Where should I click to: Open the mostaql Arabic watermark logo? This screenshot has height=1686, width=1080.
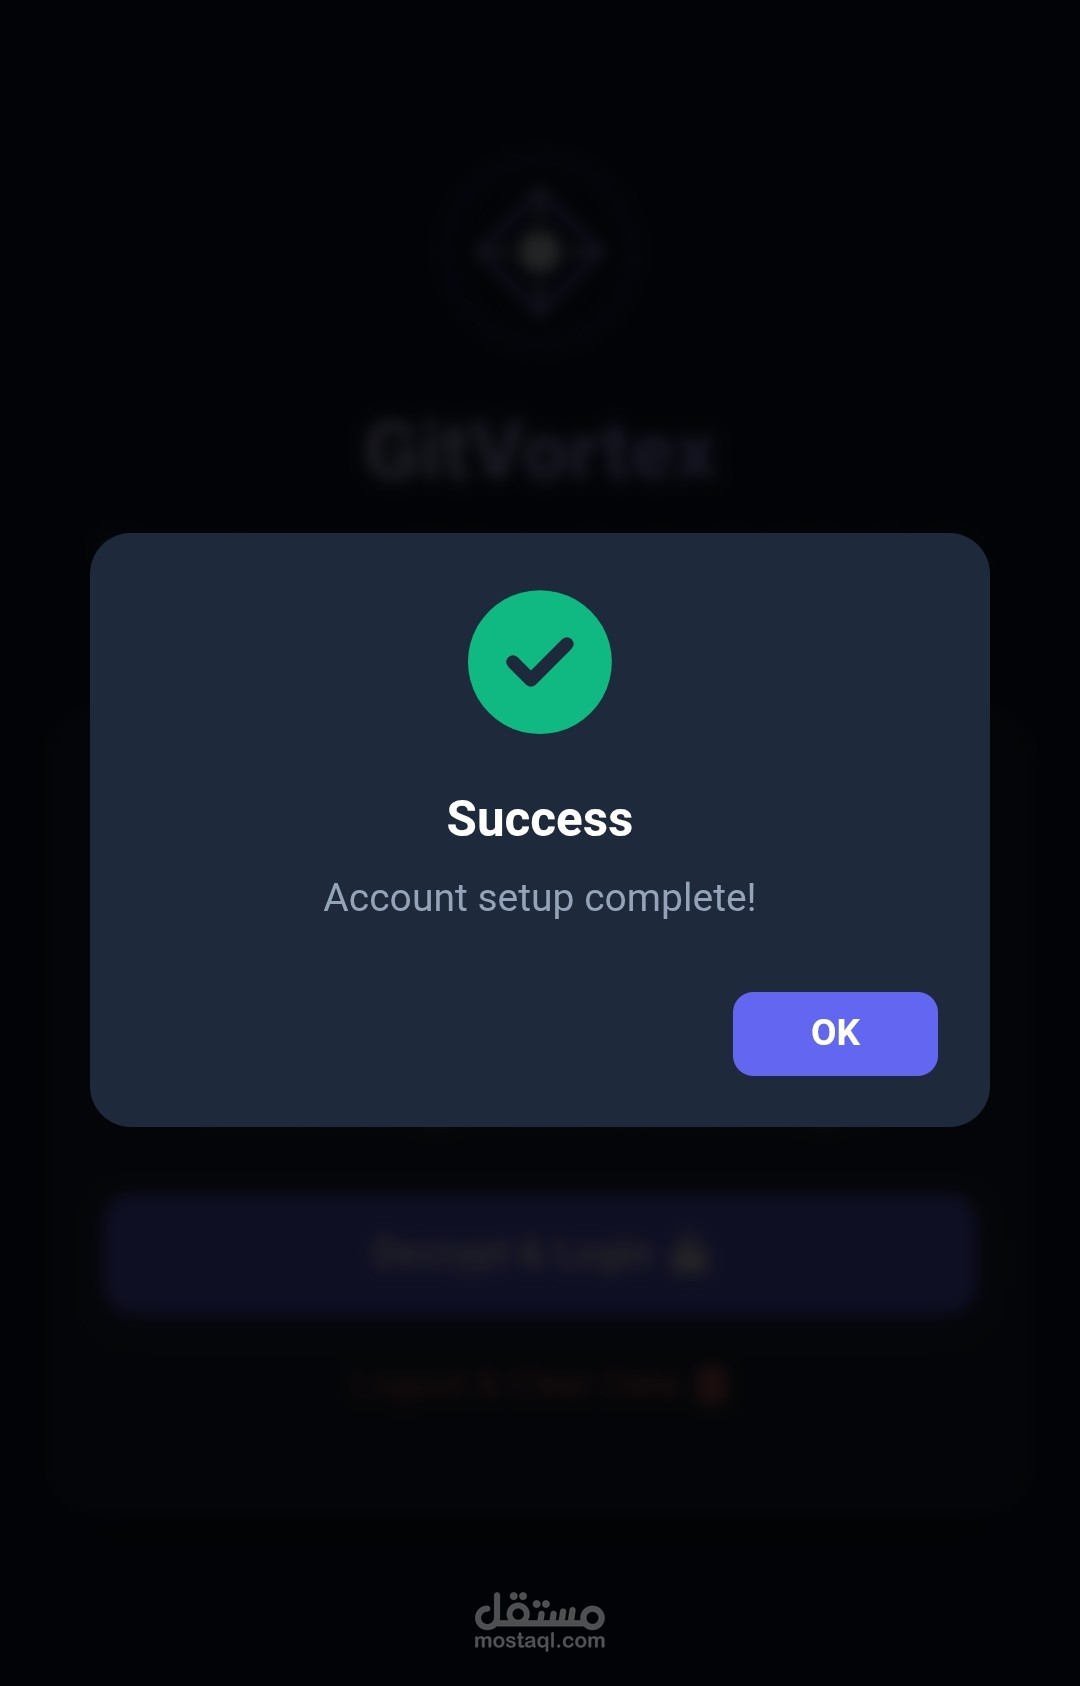[x=540, y=1609]
